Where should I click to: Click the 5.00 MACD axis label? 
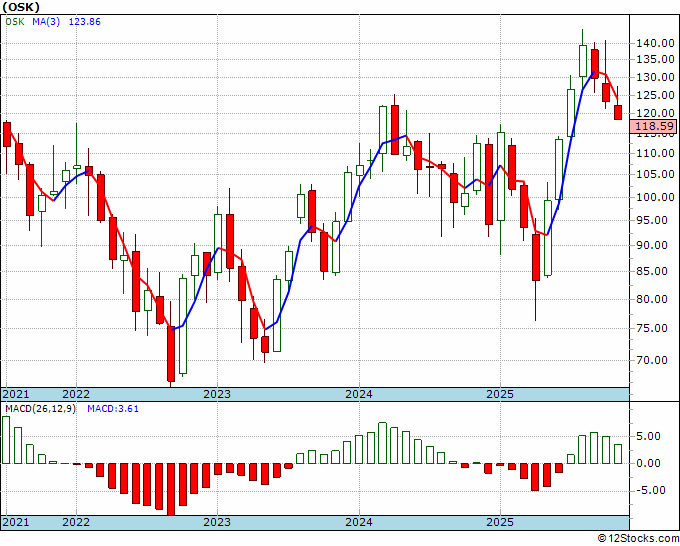point(648,436)
